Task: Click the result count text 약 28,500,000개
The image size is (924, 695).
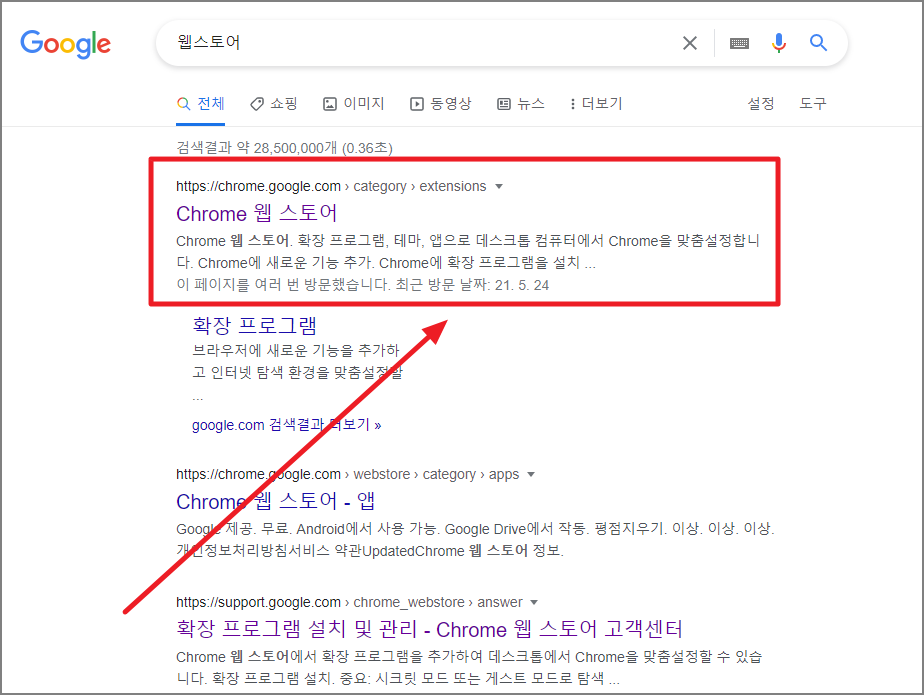Action: (287, 148)
